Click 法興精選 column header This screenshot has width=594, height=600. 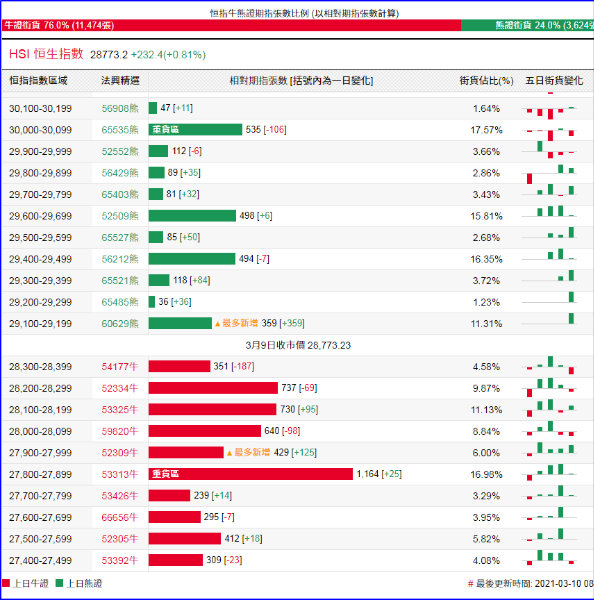[x=120, y=81]
